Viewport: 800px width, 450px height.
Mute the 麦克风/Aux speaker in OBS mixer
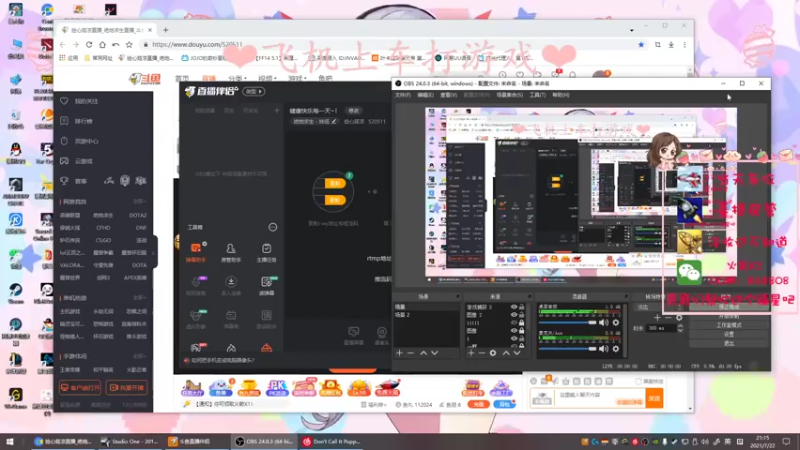click(604, 348)
